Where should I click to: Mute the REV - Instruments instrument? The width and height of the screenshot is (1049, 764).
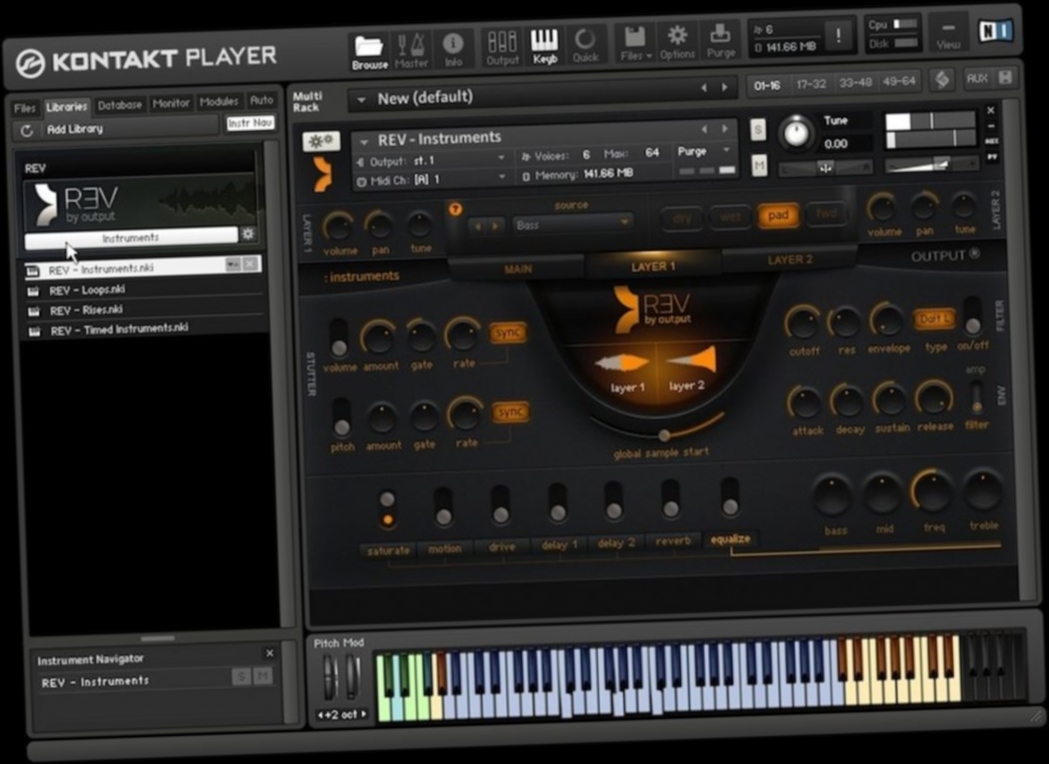coord(759,165)
